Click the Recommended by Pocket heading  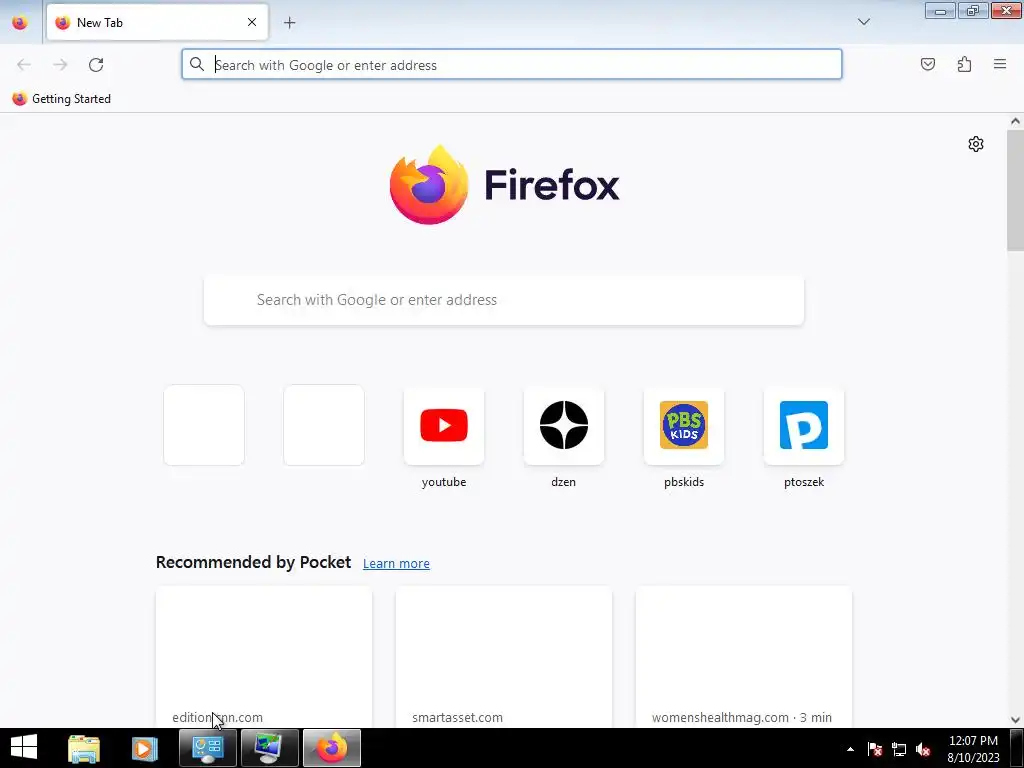pos(253,562)
